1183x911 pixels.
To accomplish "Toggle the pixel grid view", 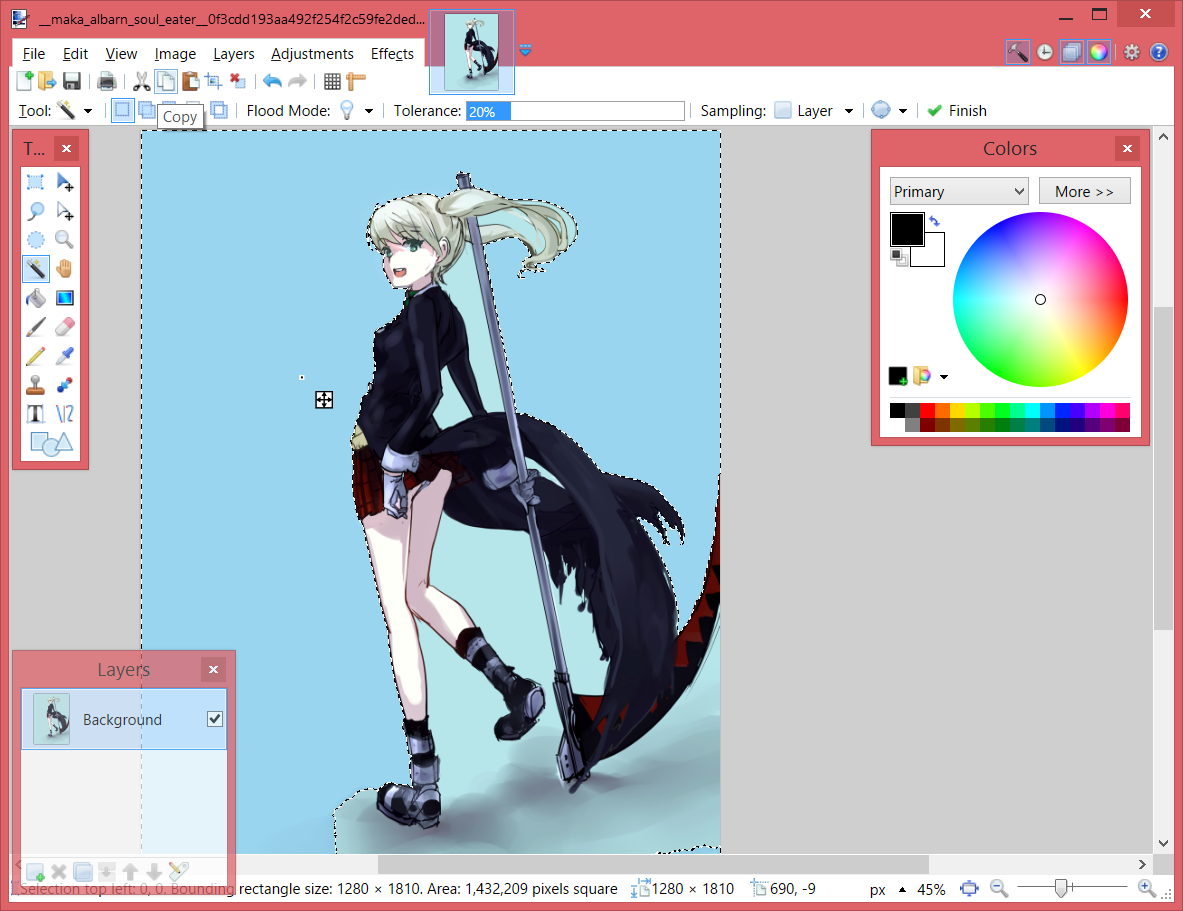I will 332,81.
